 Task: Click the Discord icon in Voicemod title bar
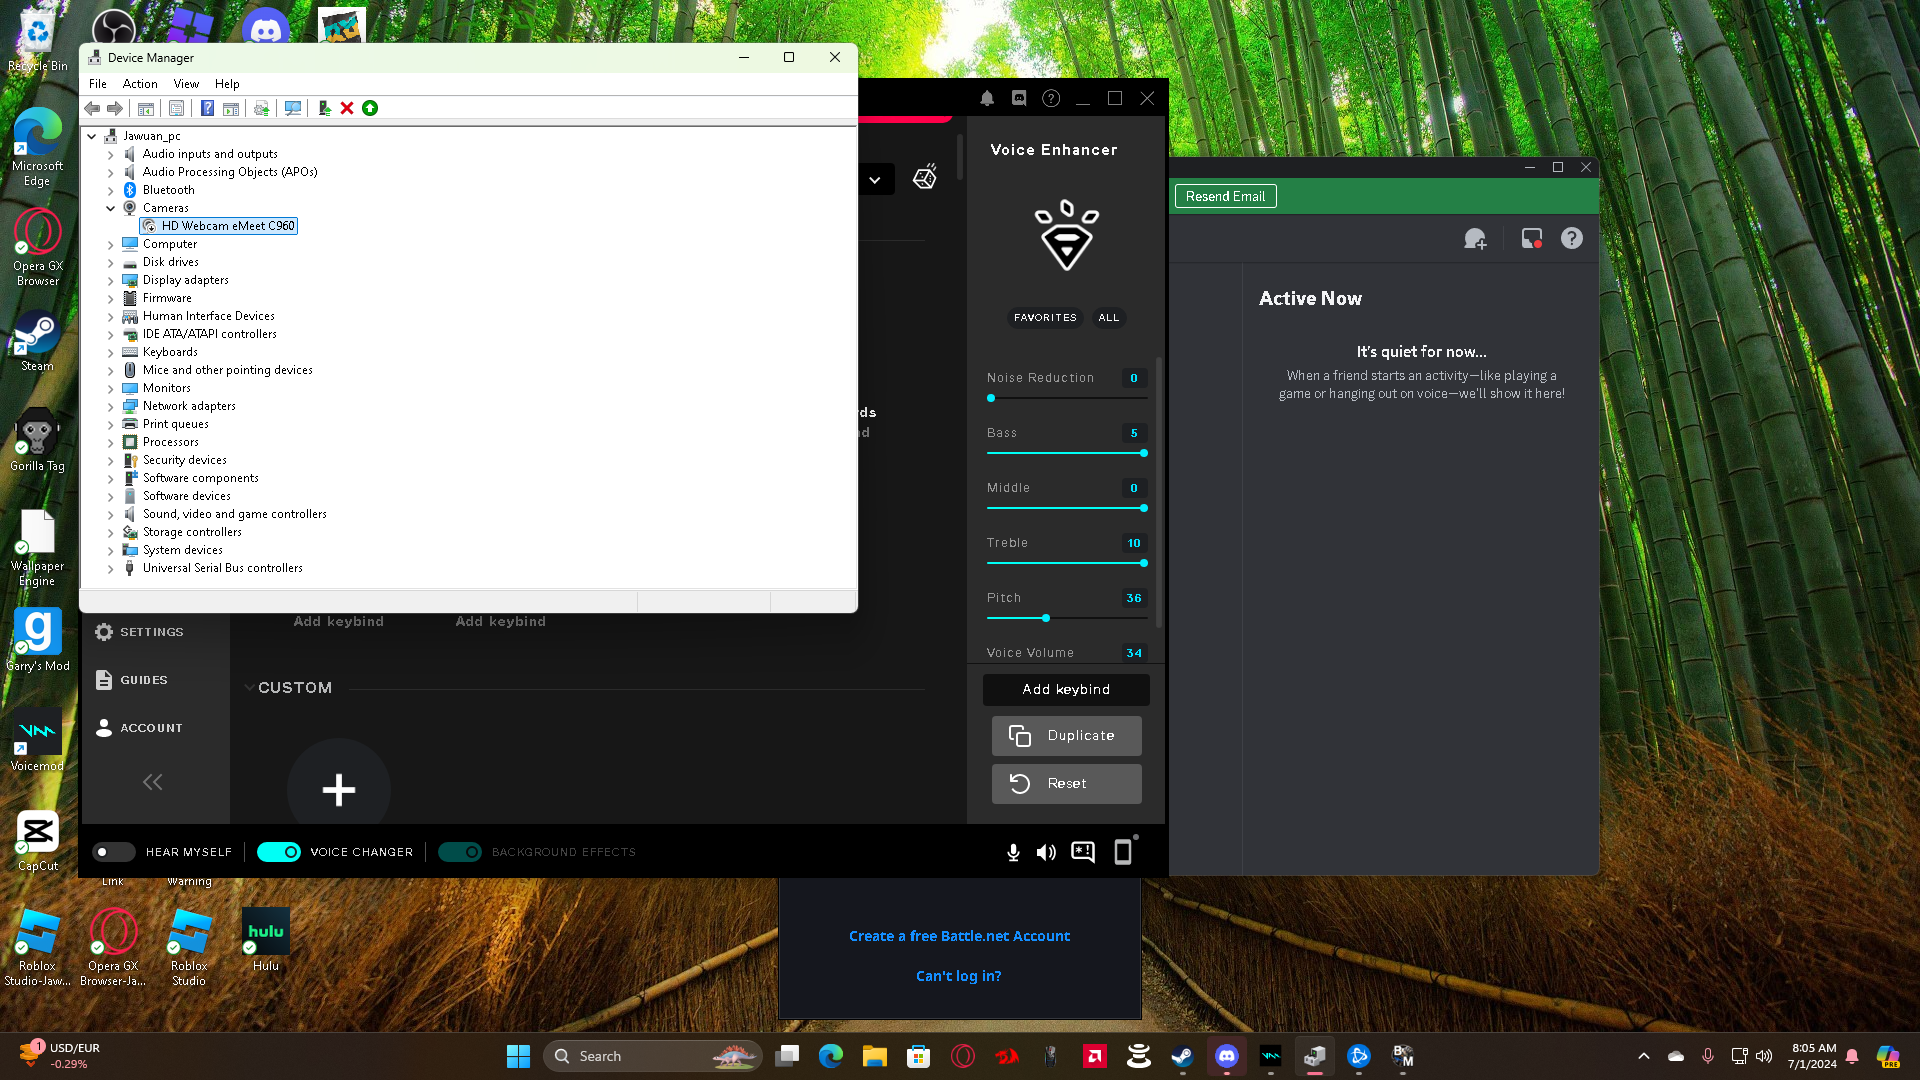[x=1019, y=98]
